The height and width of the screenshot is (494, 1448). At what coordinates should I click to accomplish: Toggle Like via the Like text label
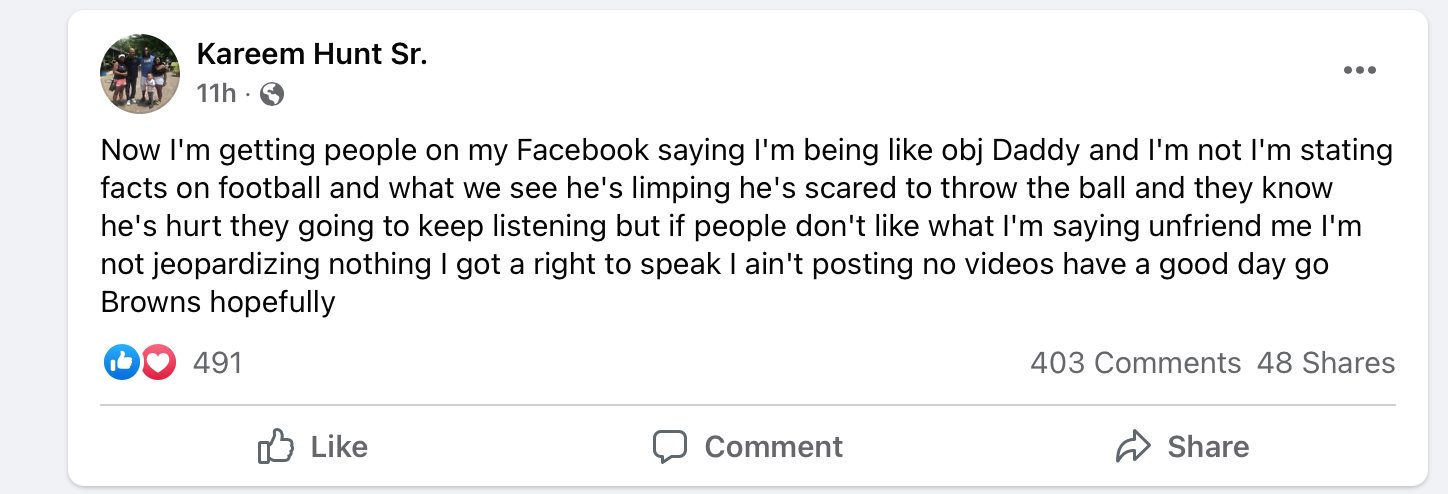pos(339,446)
